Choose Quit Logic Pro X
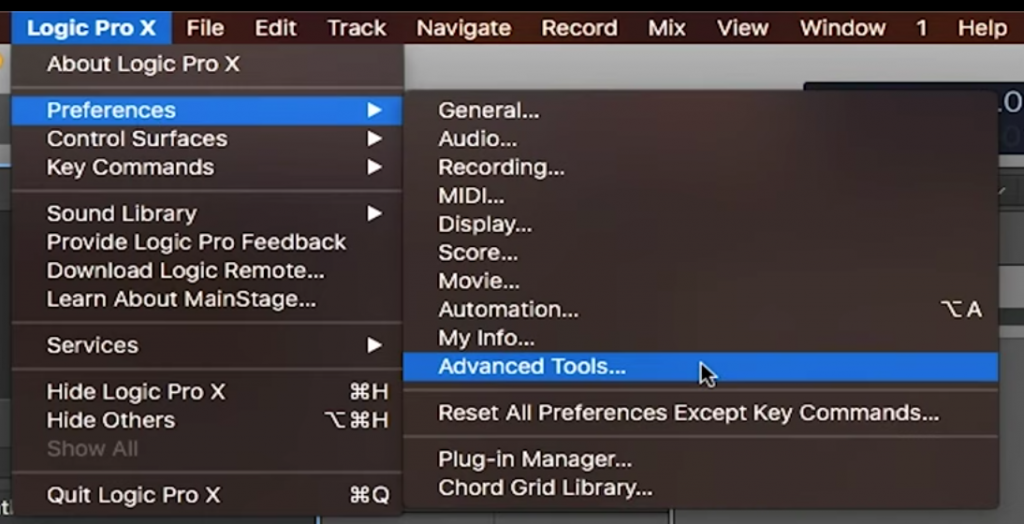The width and height of the screenshot is (1024, 524). (x=207, y=495)
